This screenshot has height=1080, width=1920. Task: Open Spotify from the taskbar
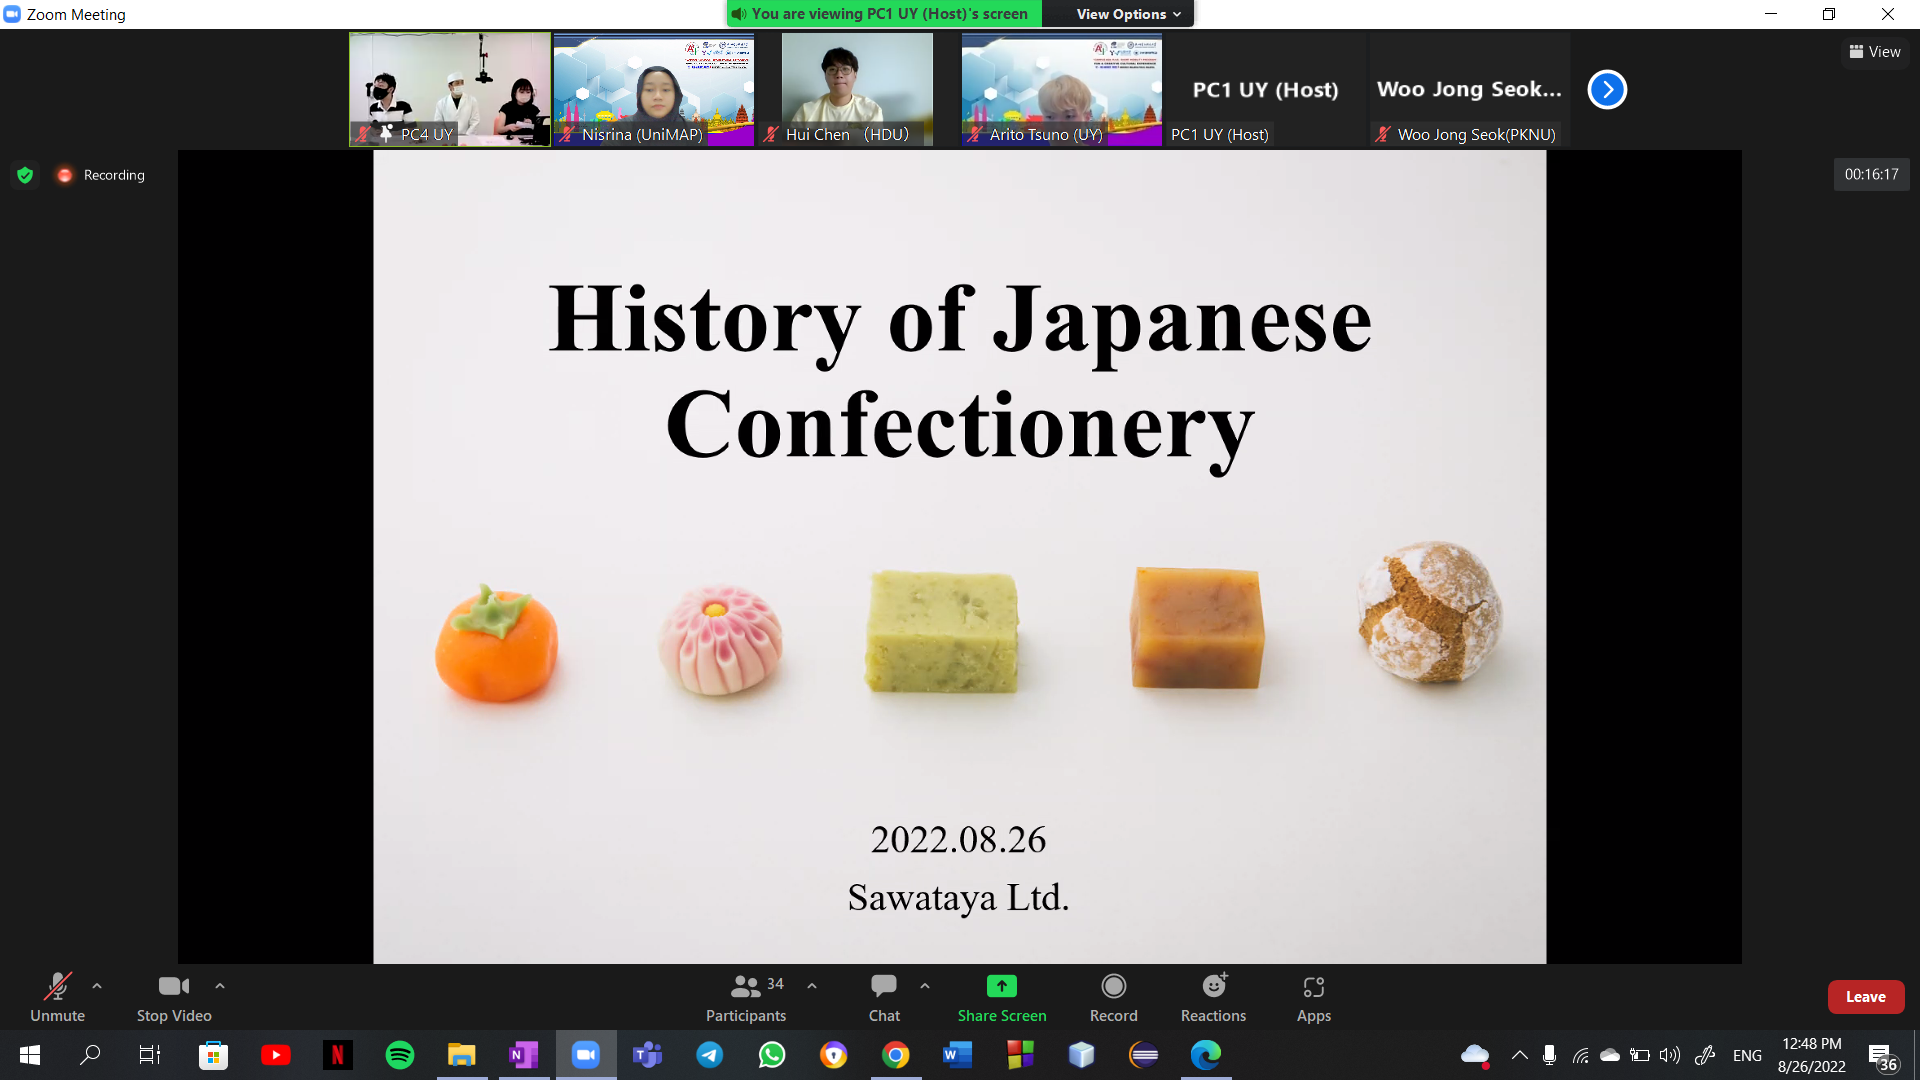pyautogui.click(x=399, y=1055)
